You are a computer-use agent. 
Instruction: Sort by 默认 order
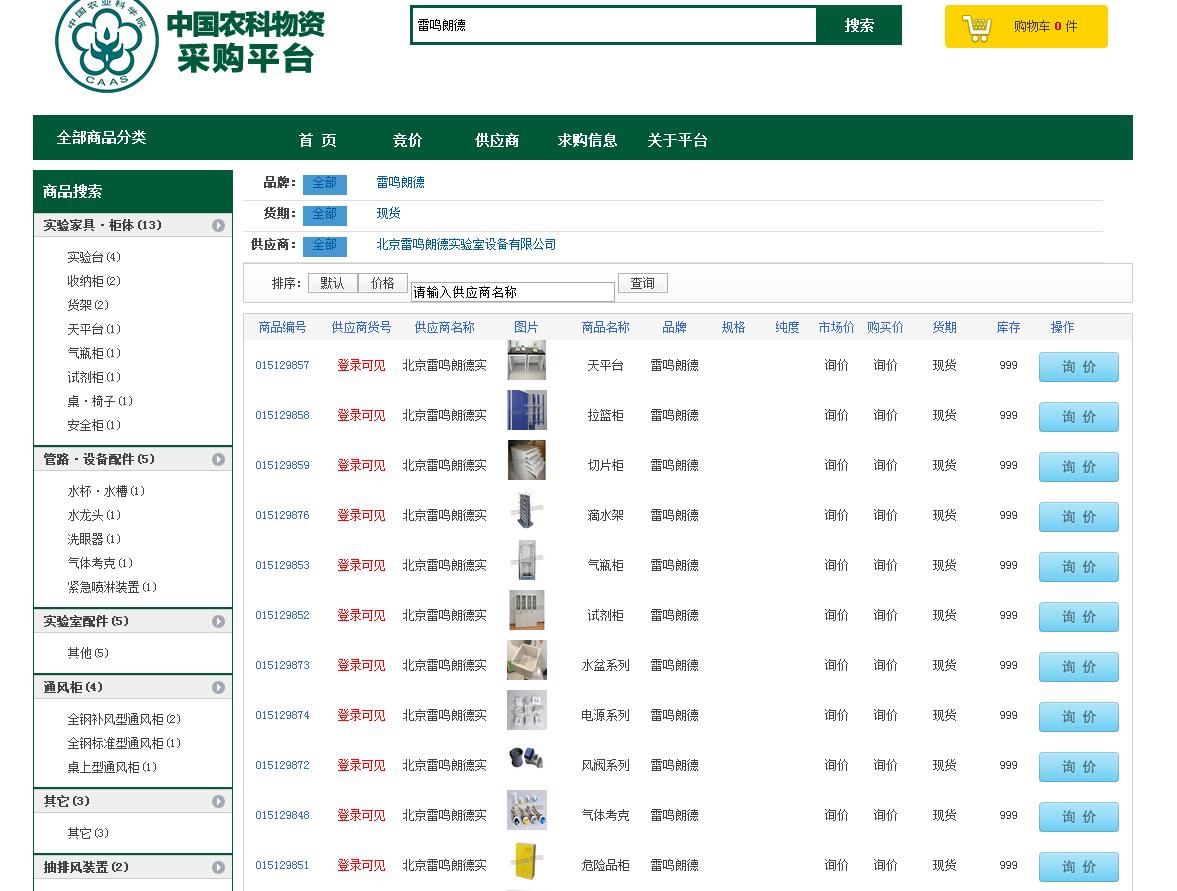coord(333,283)
